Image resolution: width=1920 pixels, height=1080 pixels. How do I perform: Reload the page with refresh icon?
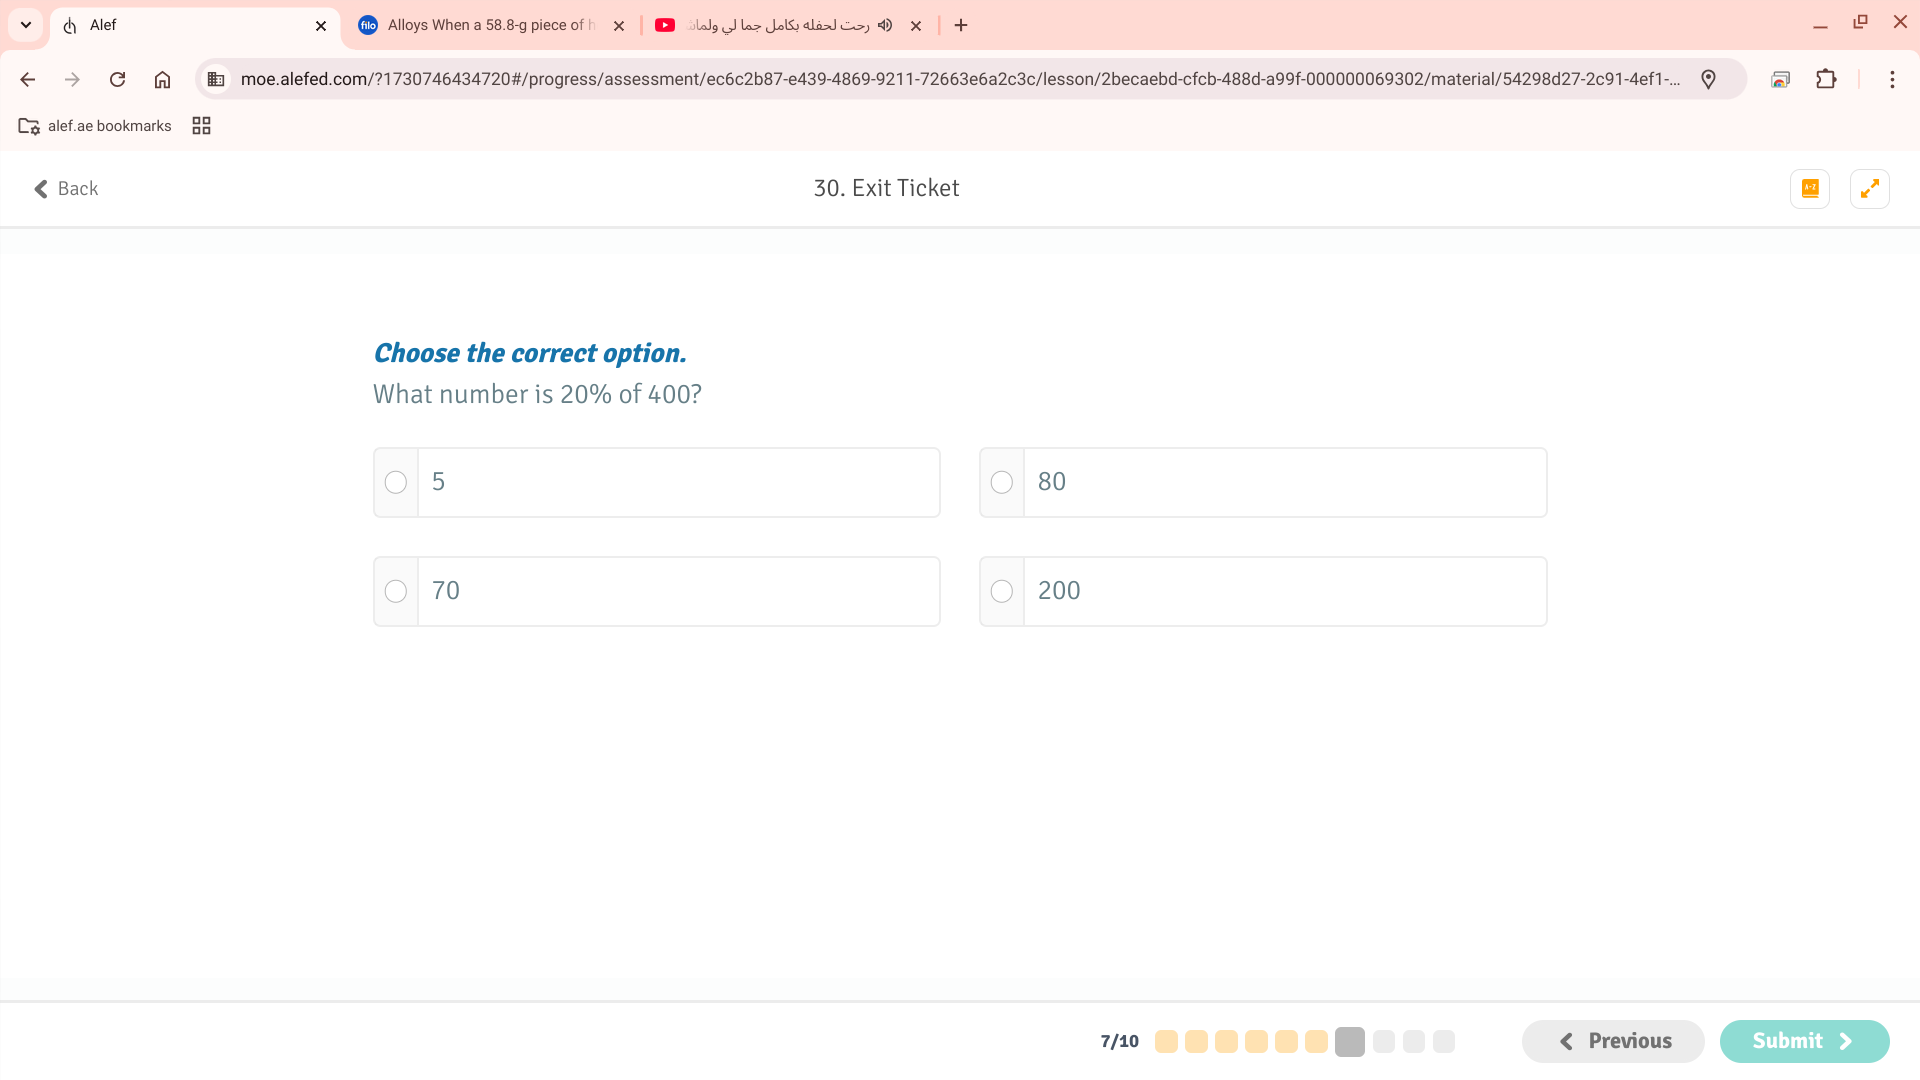(117, 79)
